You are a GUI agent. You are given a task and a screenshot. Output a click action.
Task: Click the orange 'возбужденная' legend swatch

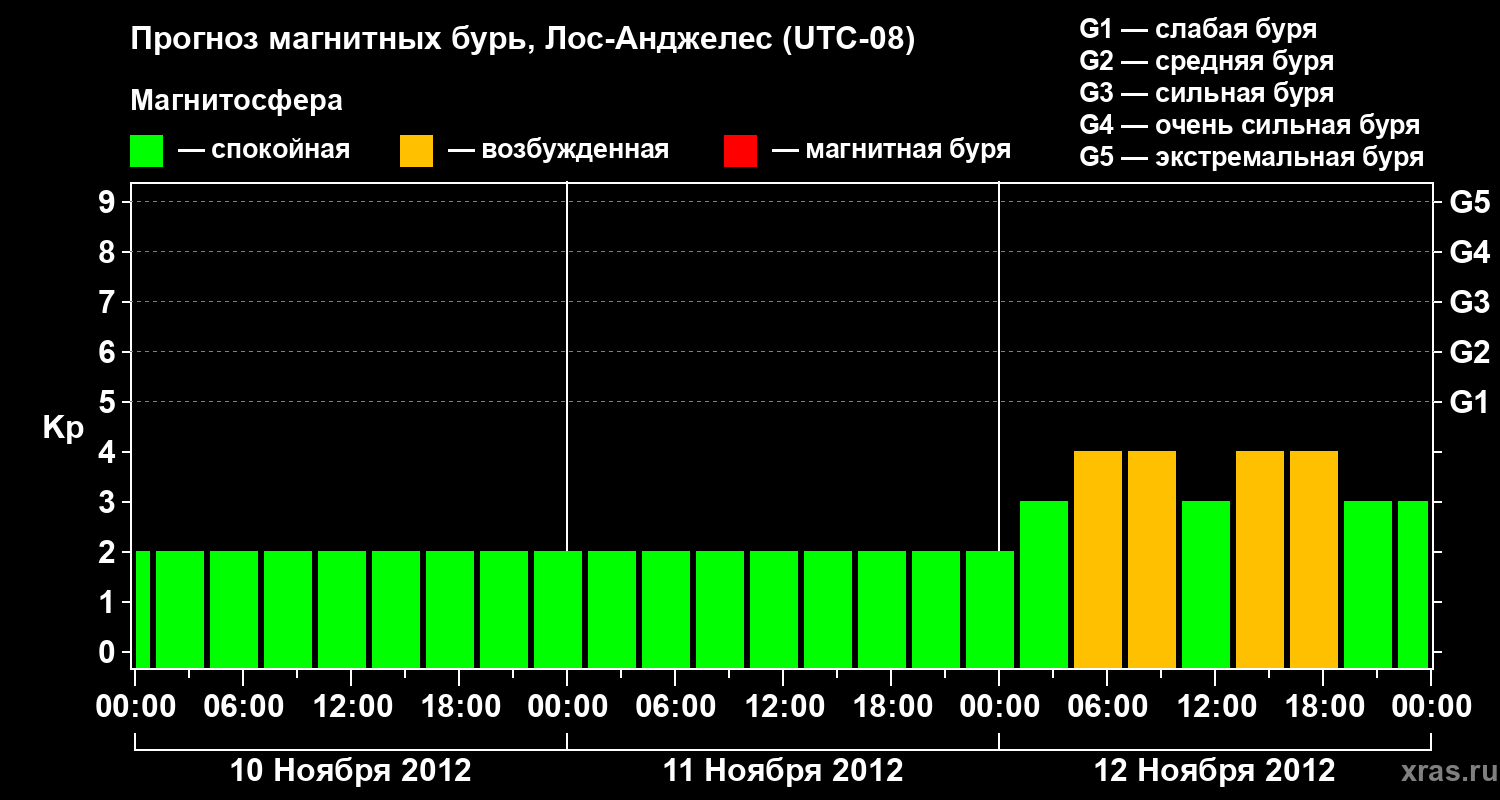[x=417, y=151]
